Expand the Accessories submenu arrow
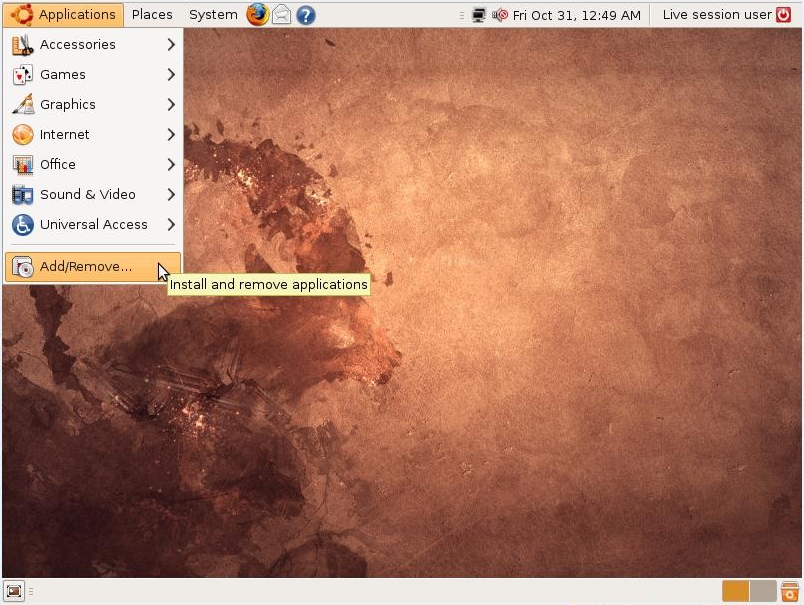The height and width of the screenshot is (605, 804). coord(171,45)
